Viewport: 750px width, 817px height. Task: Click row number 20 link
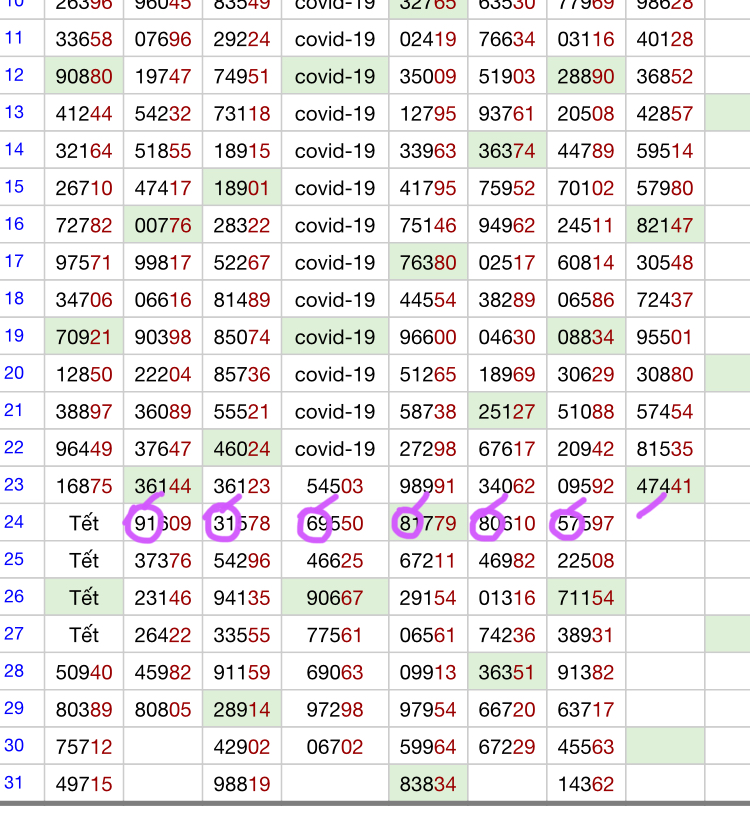pyautogui.click(x=14, y=373)
